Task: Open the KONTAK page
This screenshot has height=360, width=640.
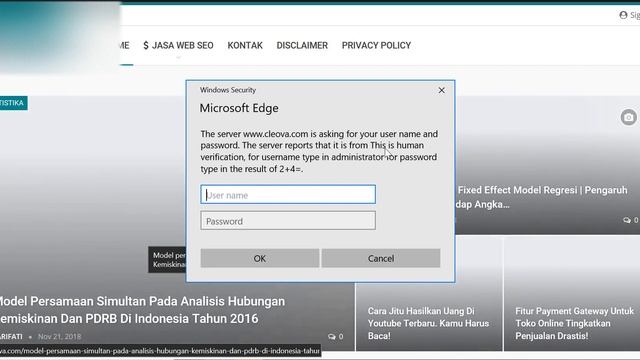Action: 245,45
